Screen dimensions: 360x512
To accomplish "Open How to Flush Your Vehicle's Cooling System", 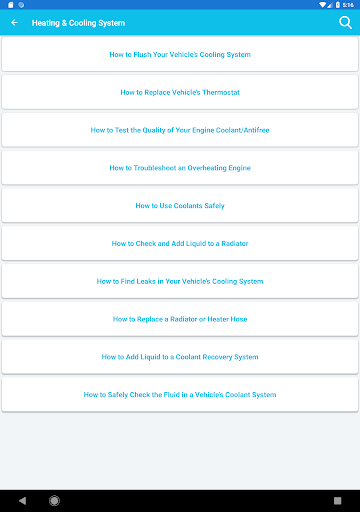I will click(x=180, y=54).
